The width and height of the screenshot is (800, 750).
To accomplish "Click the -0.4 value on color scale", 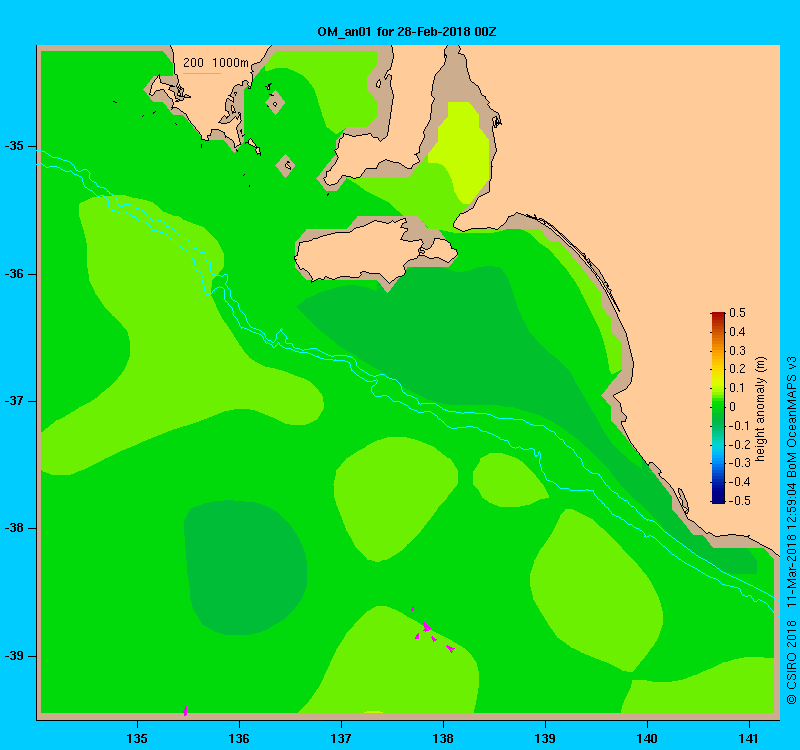I will 738,482.
